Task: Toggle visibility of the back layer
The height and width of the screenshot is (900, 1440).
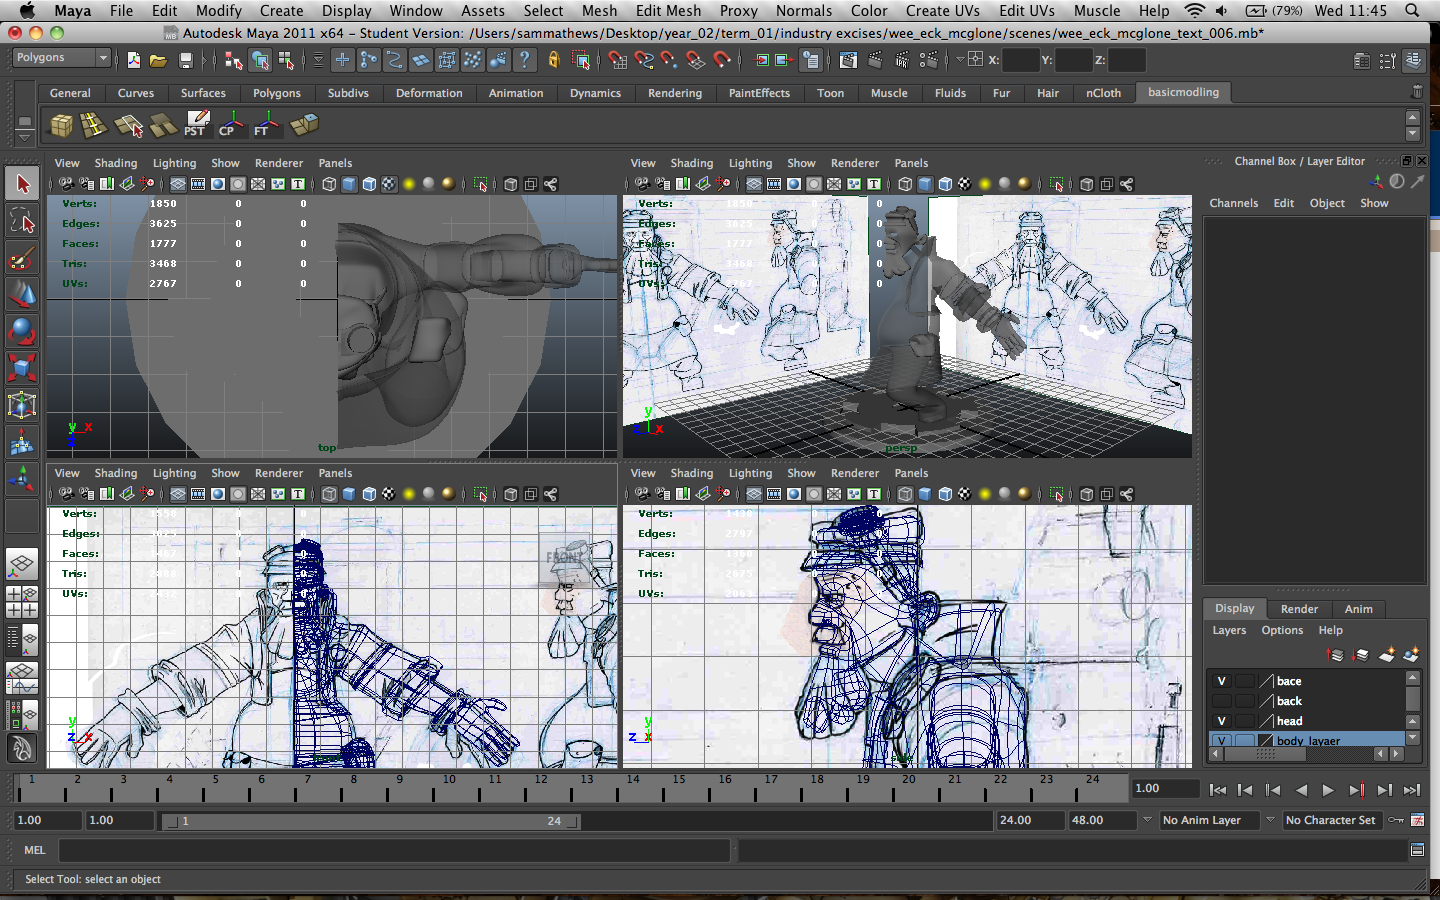Action: pyautogui.click(x=1221, y=701)
